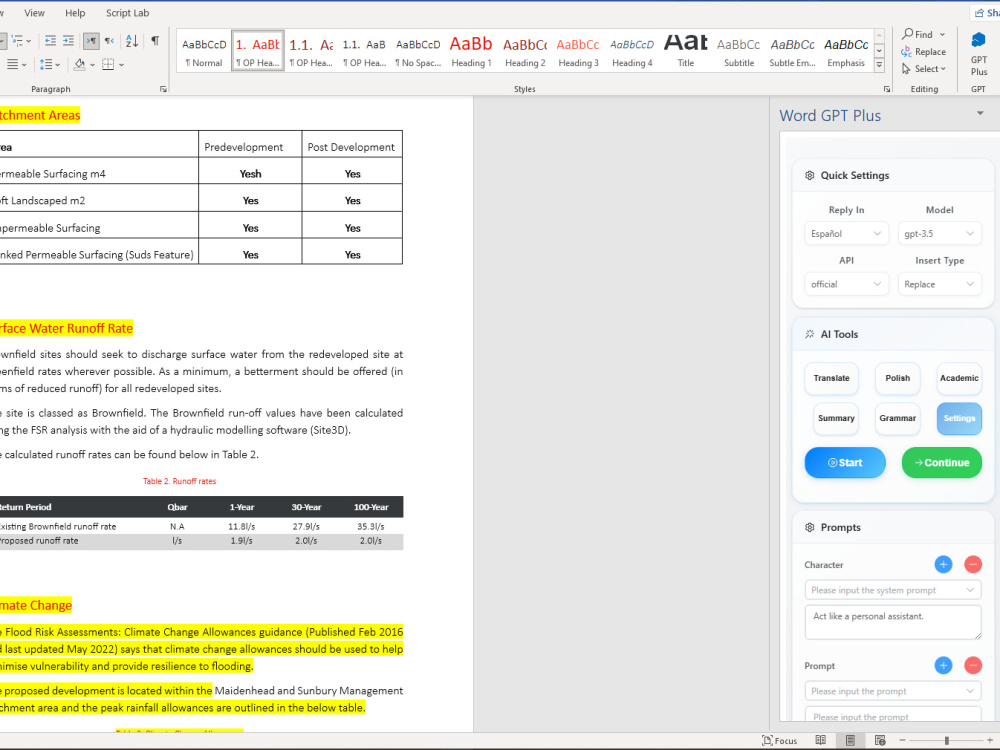Switch to Print Layout view
This screenshot has height=750, width=1000.
(850, 740)
